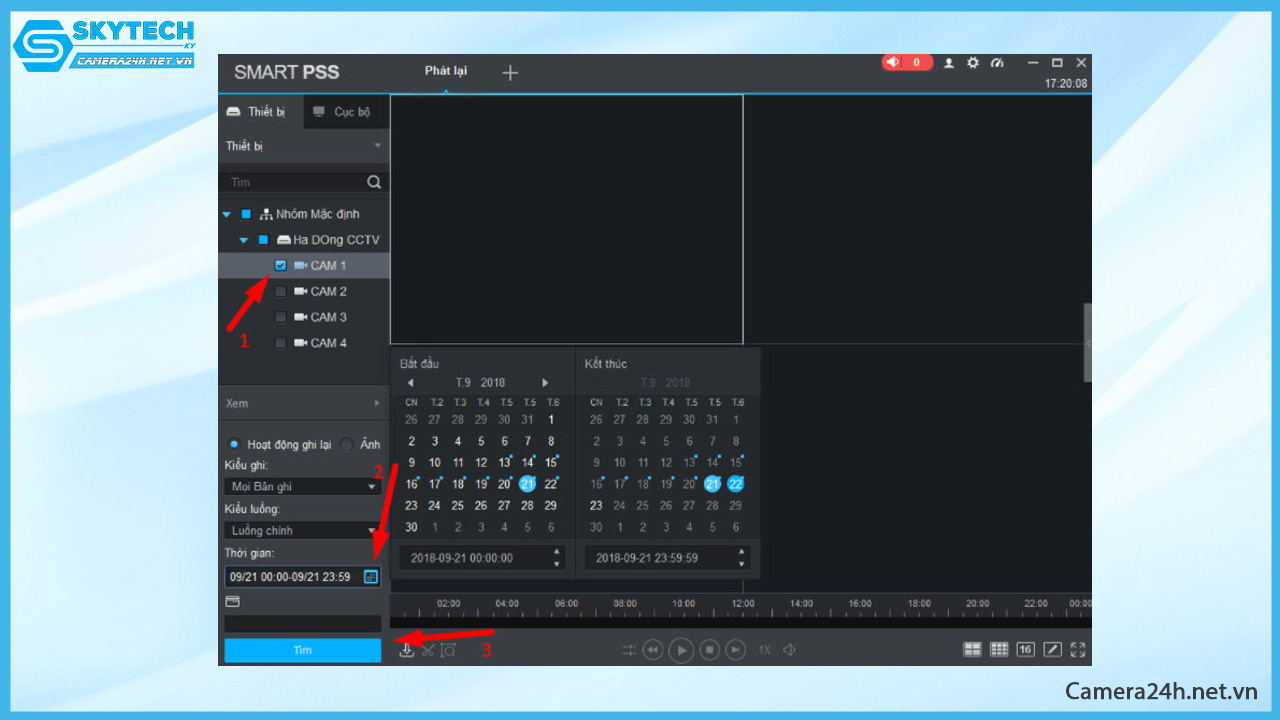Click the Tìm search button
The image size is (1280, 720).
[x=302, y=650]
